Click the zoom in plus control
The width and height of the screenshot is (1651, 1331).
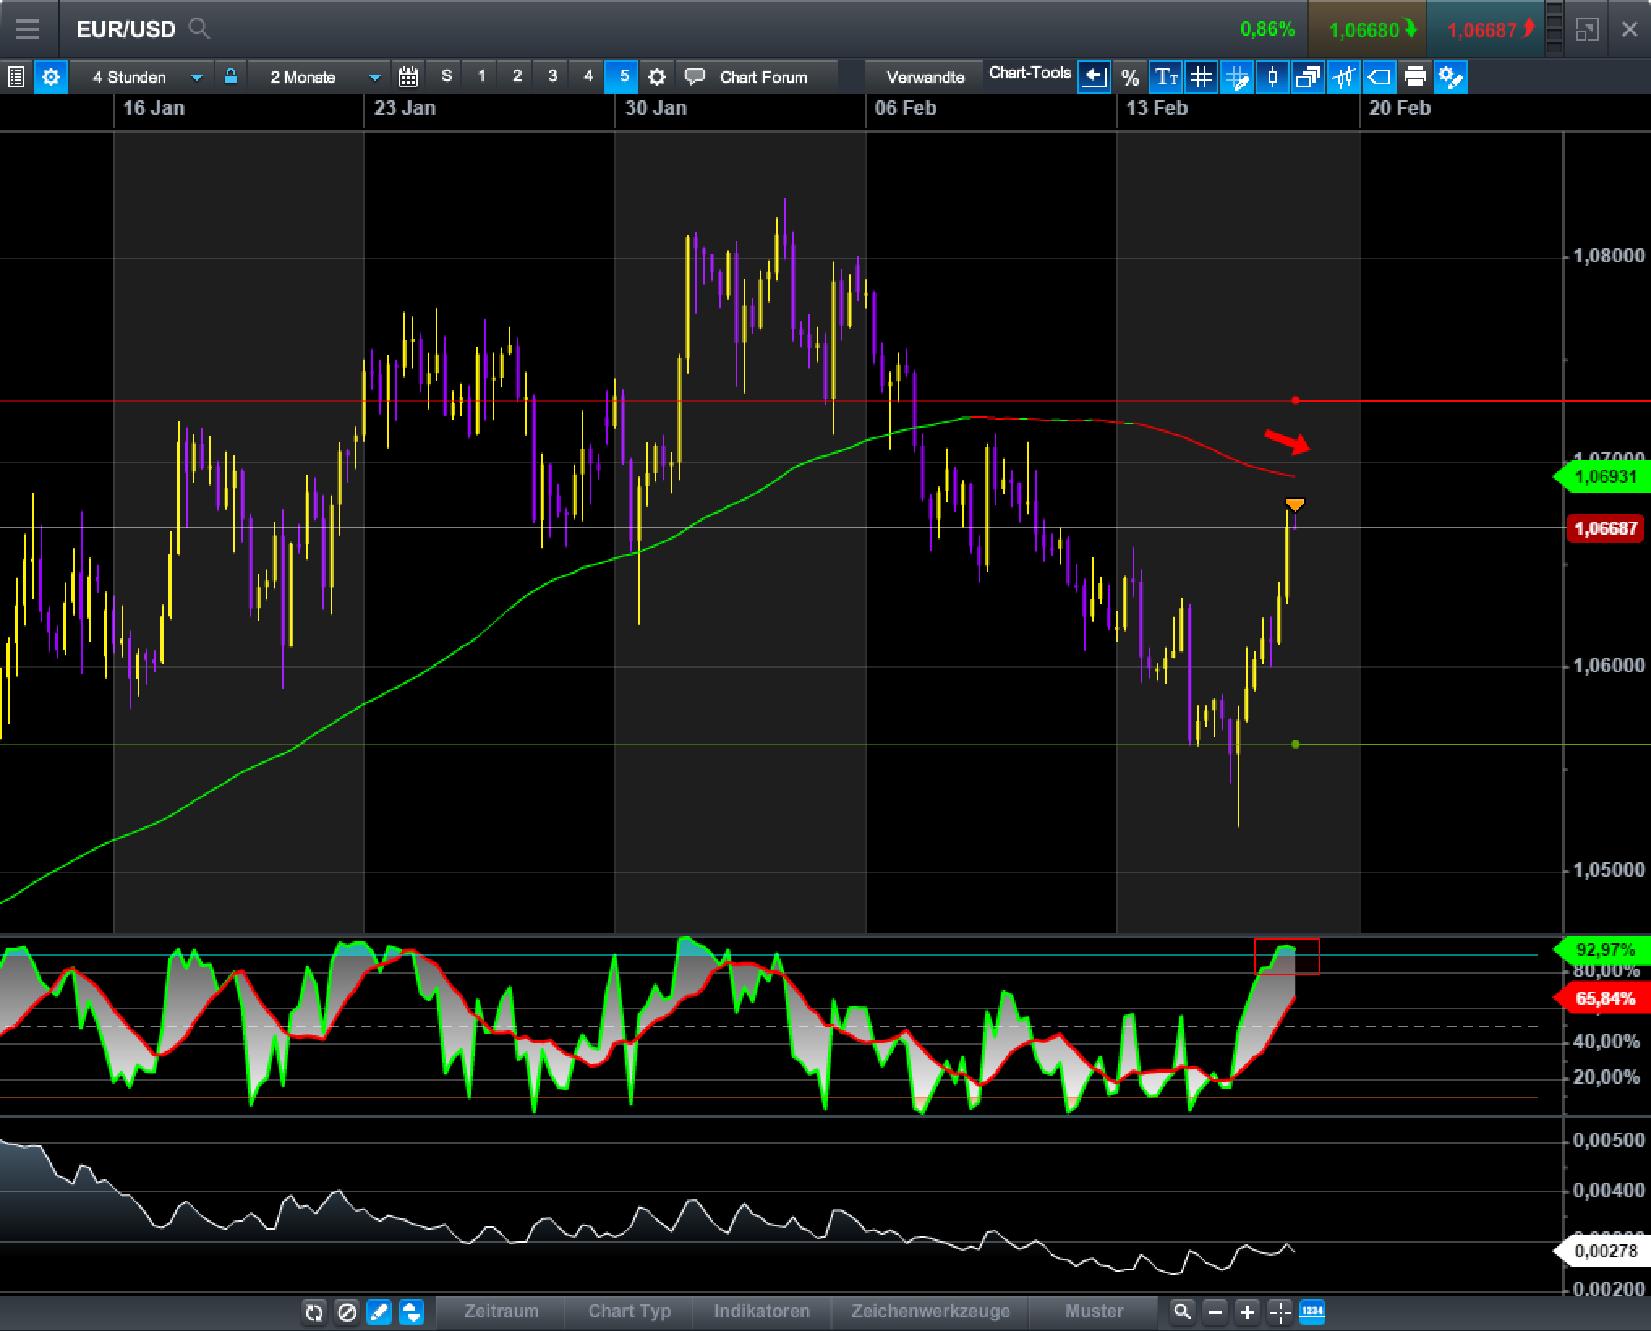(1246, 1313)
